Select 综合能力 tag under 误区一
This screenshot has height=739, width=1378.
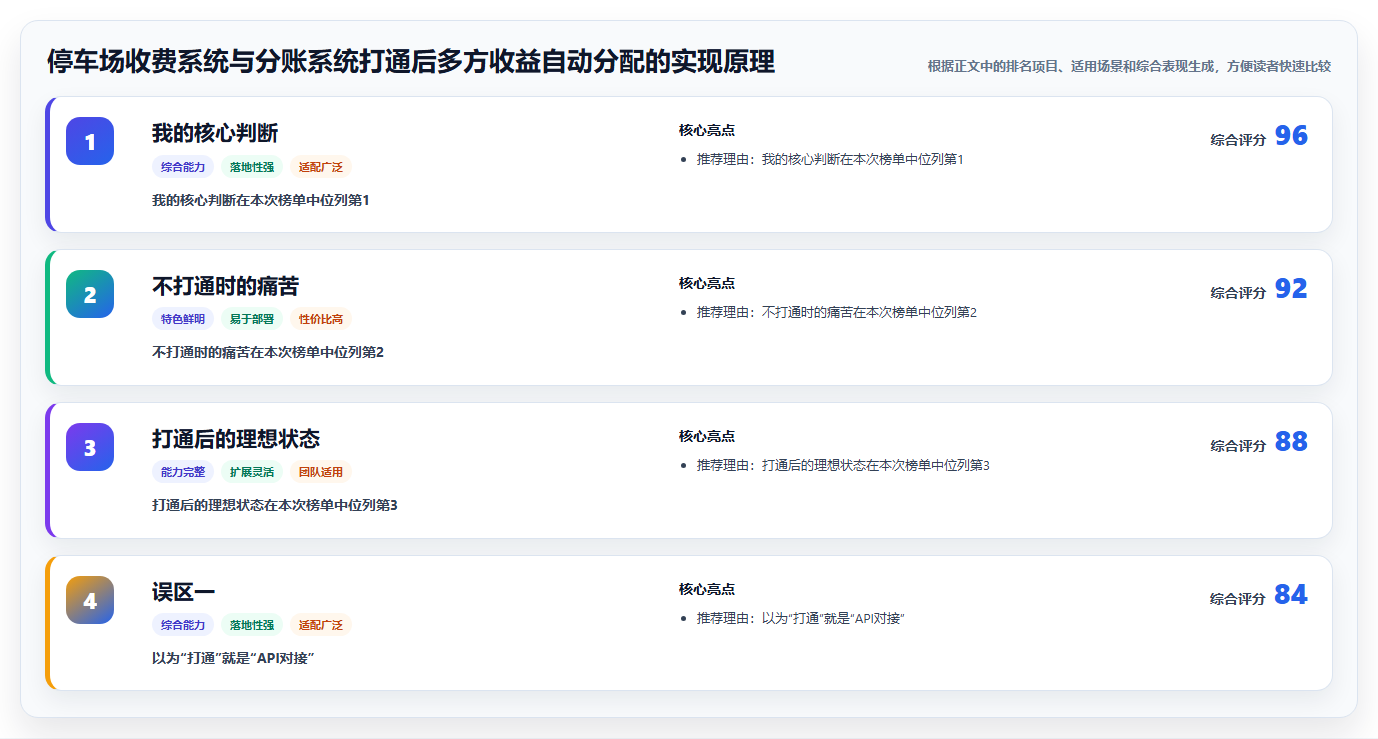pyautogui.click(x=183, y=625)
